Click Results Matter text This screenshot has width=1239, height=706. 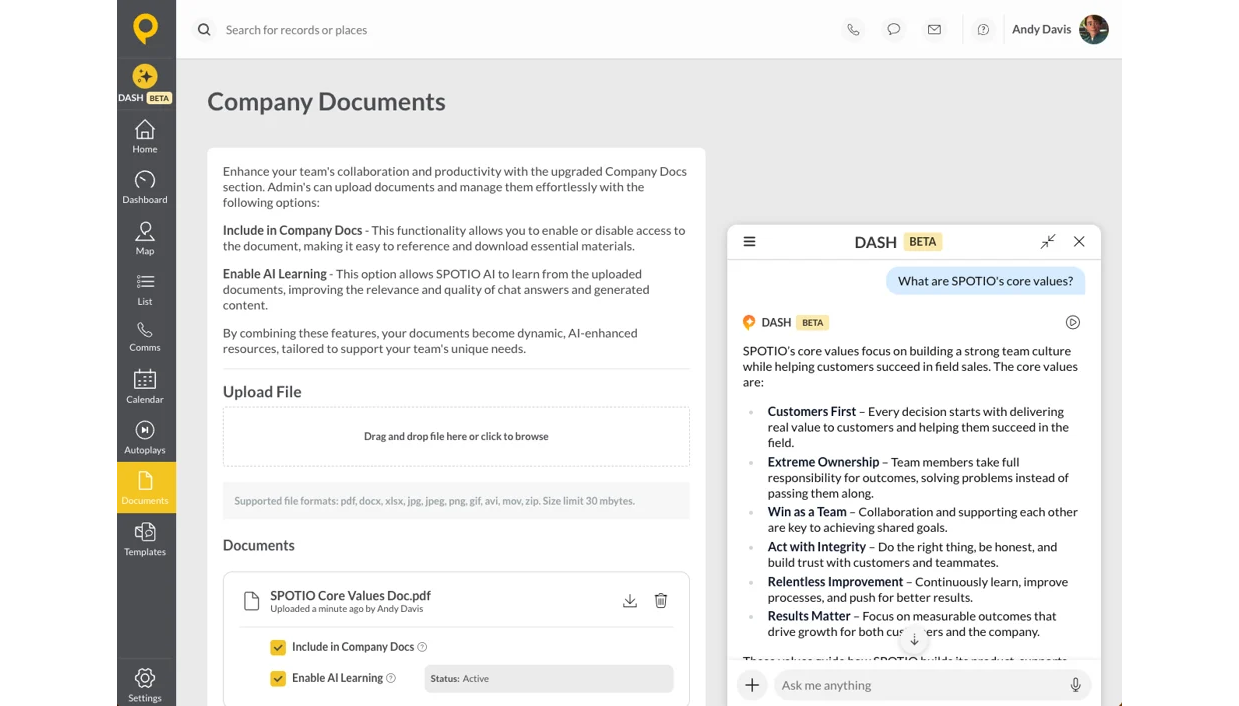(809, 616)
